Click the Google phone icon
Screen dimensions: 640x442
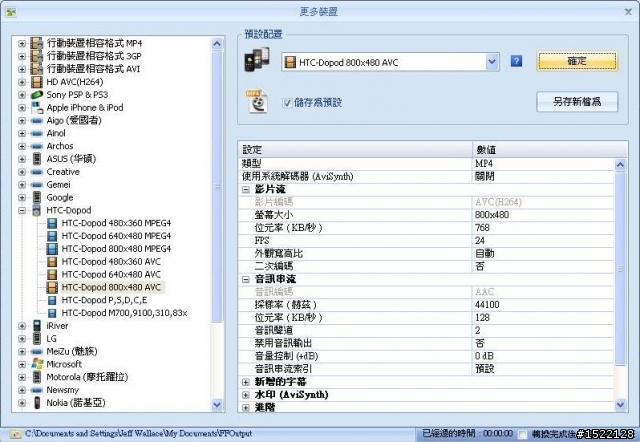tap(37, 198)
